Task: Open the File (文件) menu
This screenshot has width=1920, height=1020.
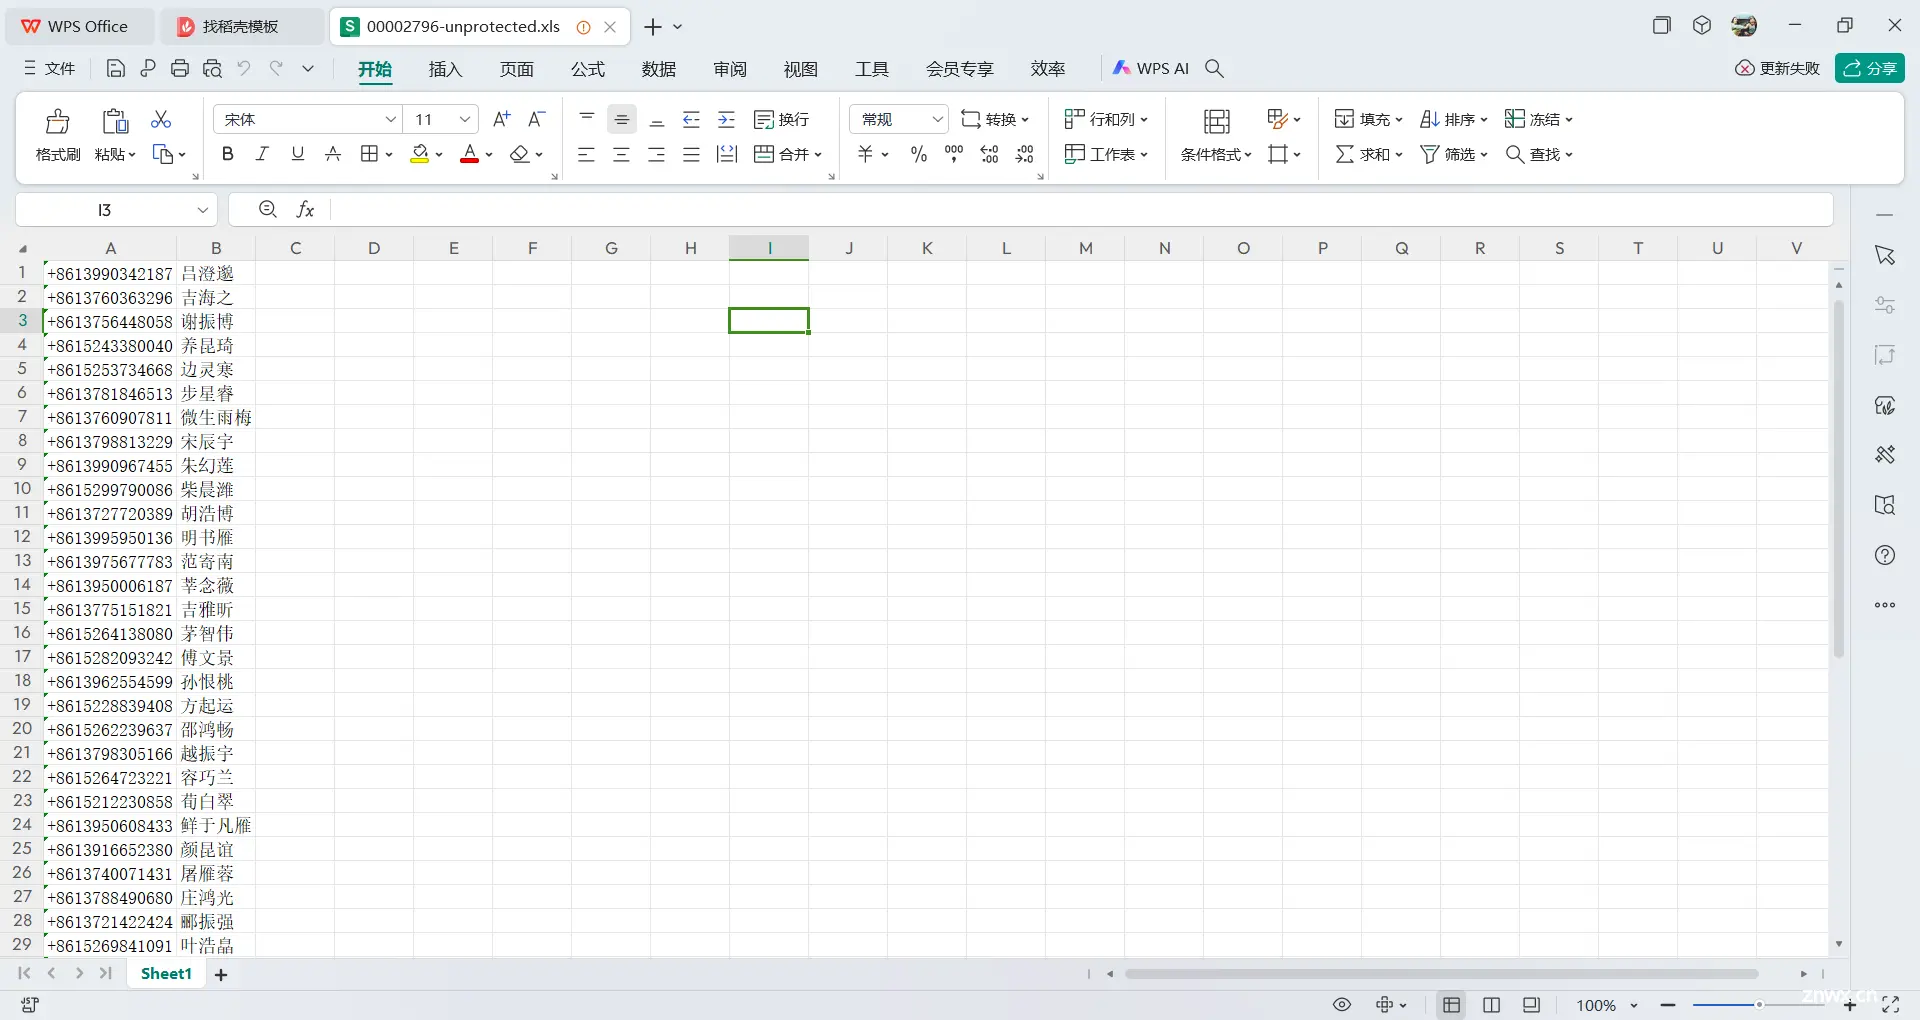Action: pos(50,68)
